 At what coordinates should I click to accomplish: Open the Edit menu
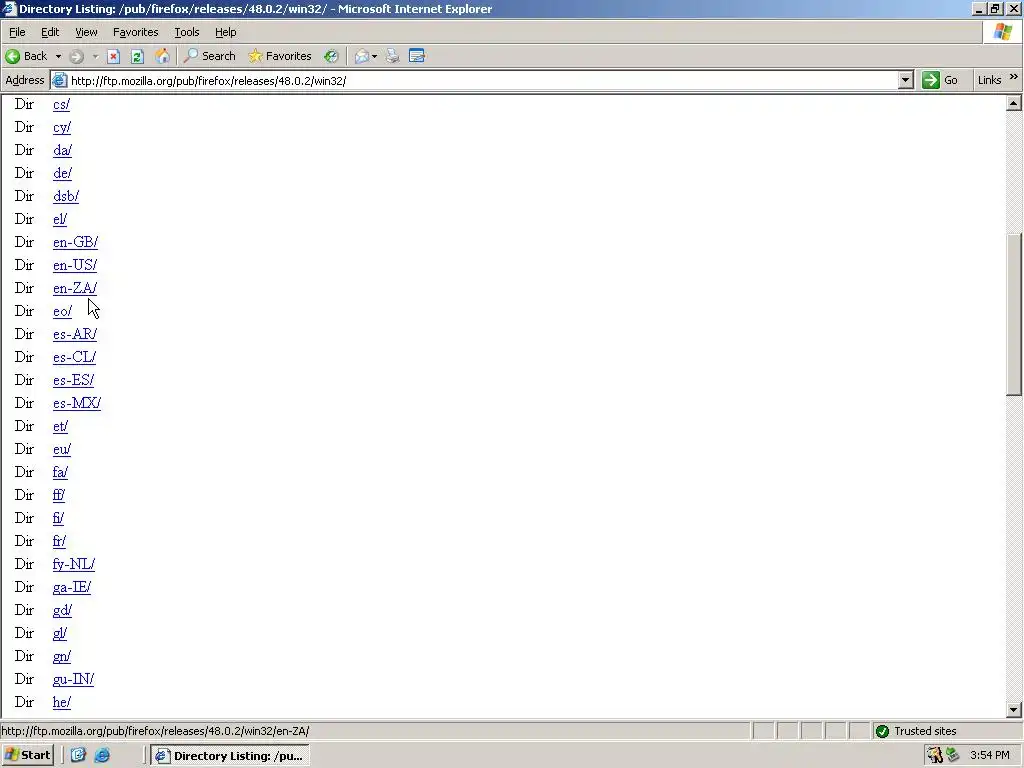pyautogui.click(x=50, y=32)
